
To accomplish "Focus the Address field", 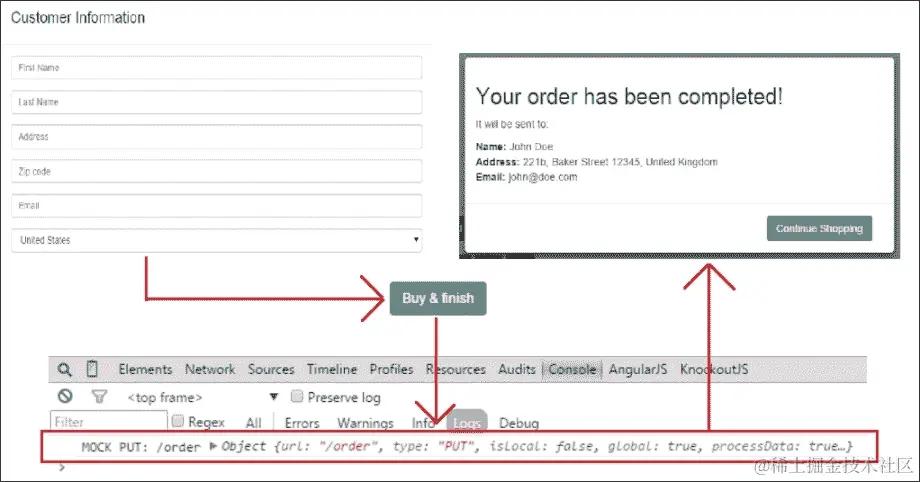I will [217, 137].
